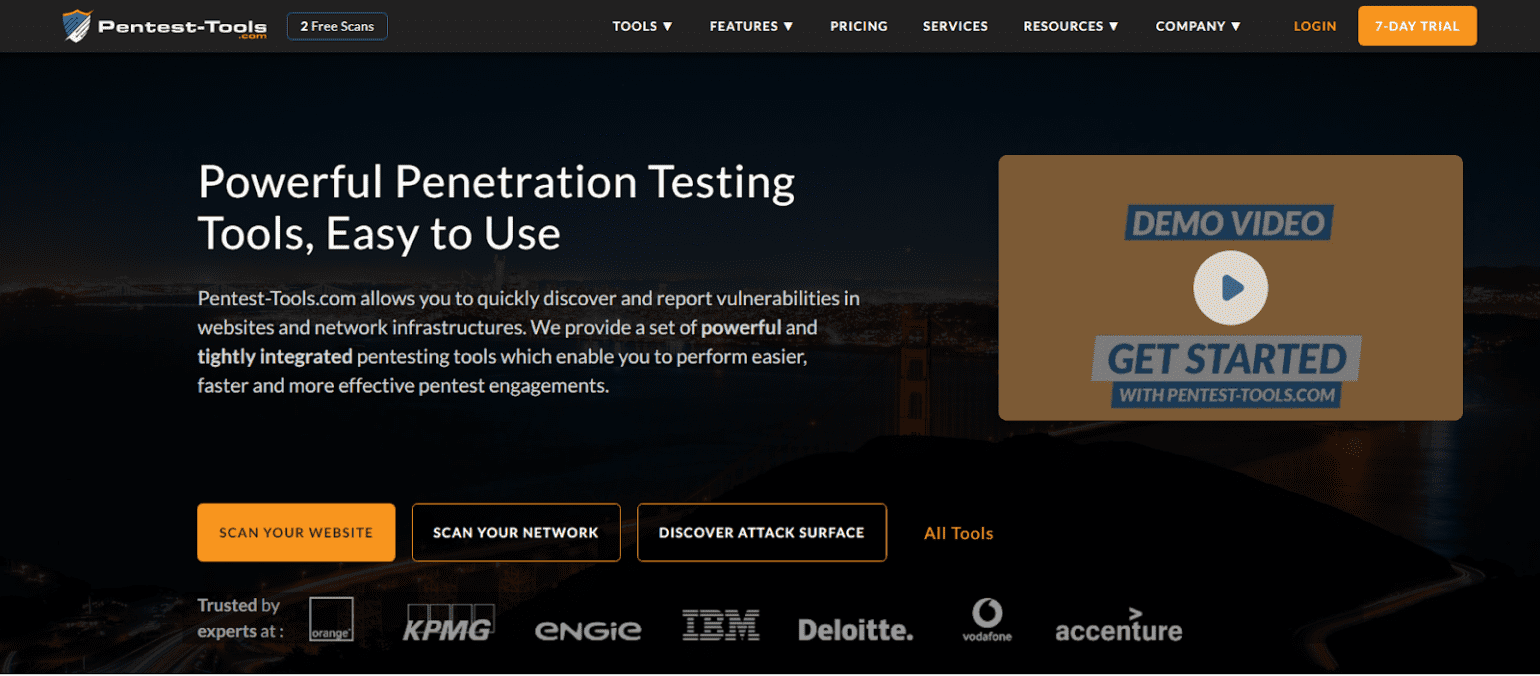The width and height of the screenshot is (1540, 676).
Task: Click the ENGIE logo
Action: (x=588, y=628)
